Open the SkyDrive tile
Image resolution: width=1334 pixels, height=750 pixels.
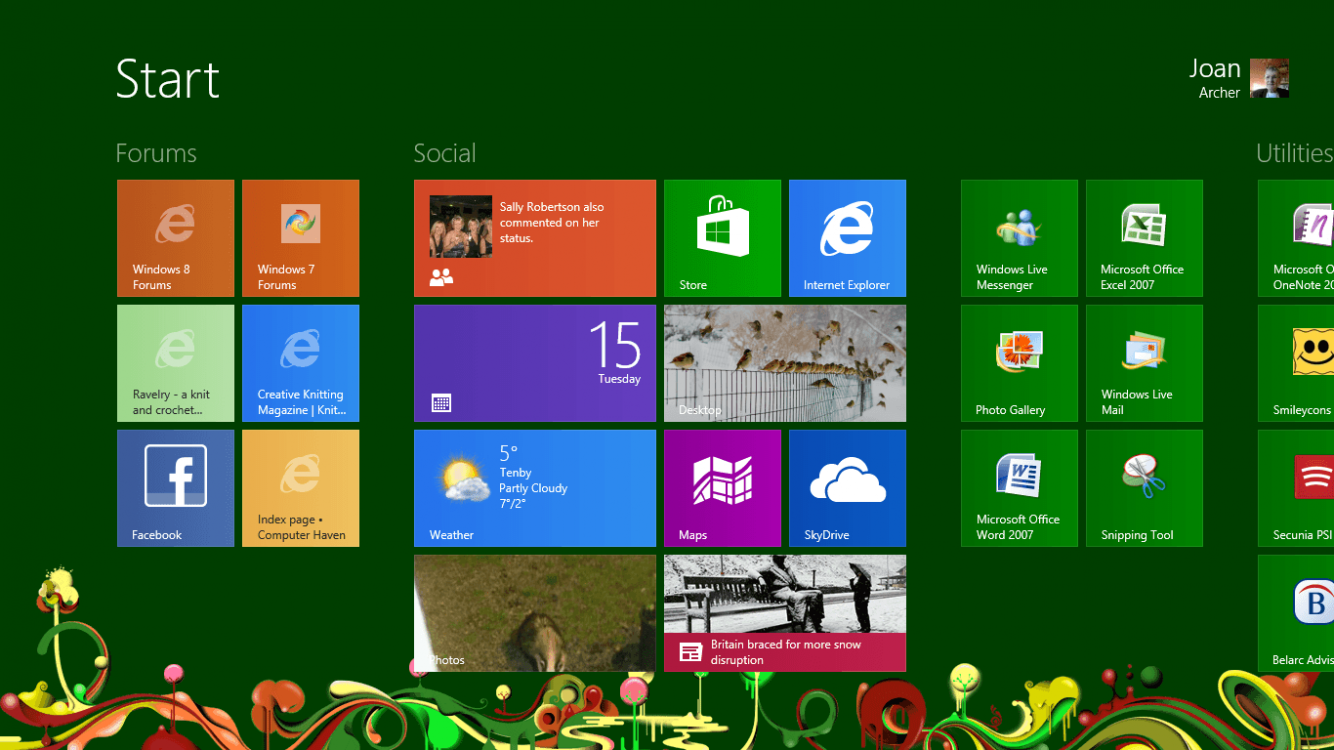coord(847,488)
